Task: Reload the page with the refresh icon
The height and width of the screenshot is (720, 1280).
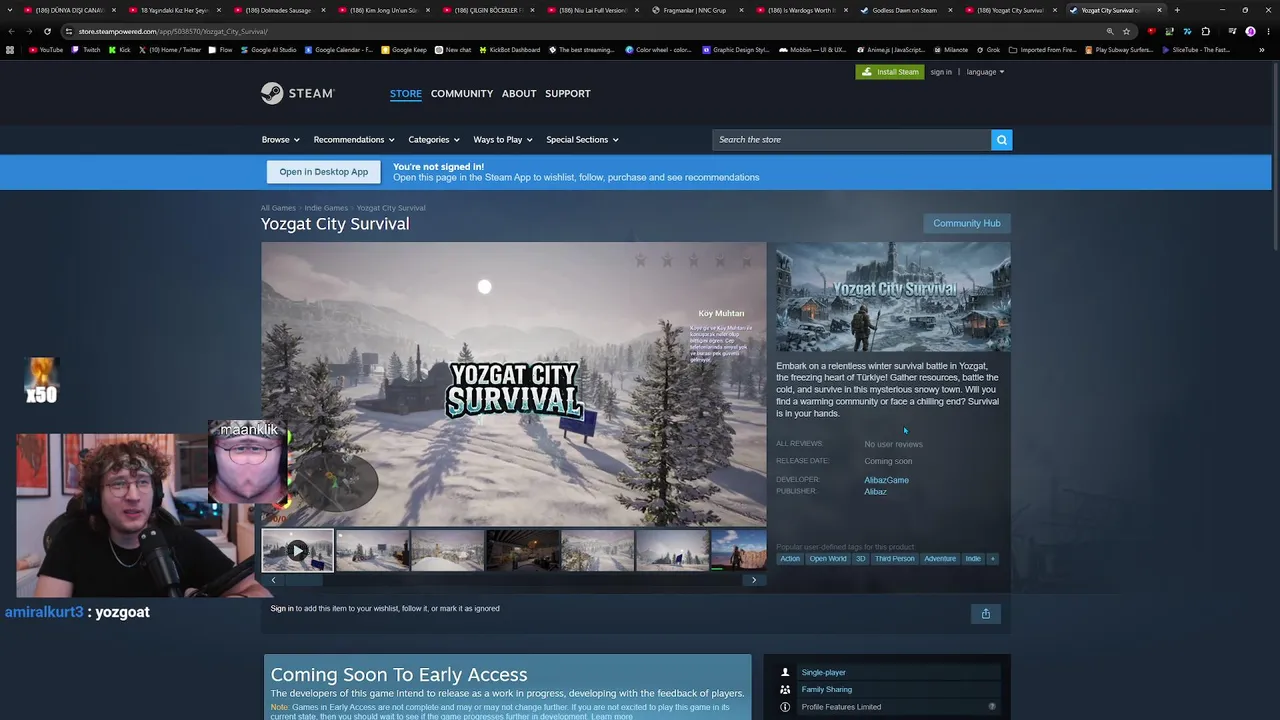Action: (x=47, y=31)
